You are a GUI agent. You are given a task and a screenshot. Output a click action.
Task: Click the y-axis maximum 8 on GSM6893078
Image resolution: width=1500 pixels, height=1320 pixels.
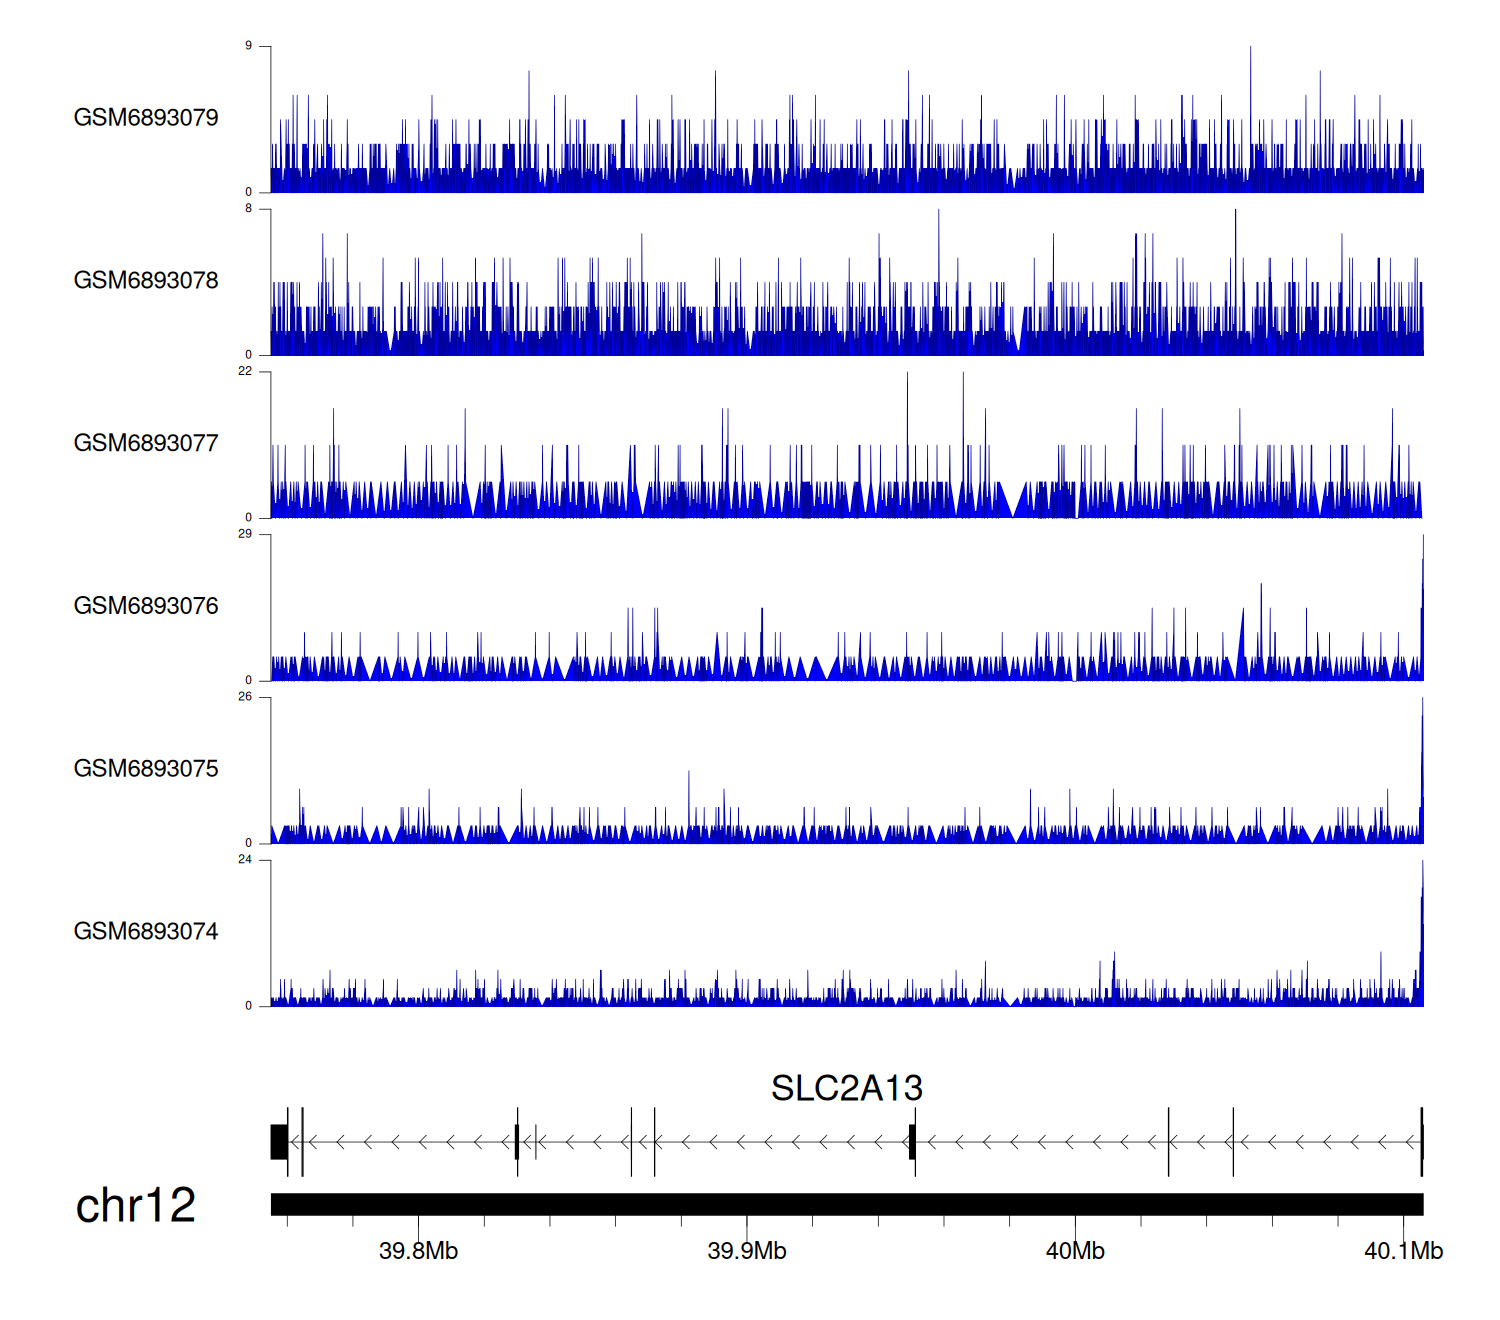[249, 209]
